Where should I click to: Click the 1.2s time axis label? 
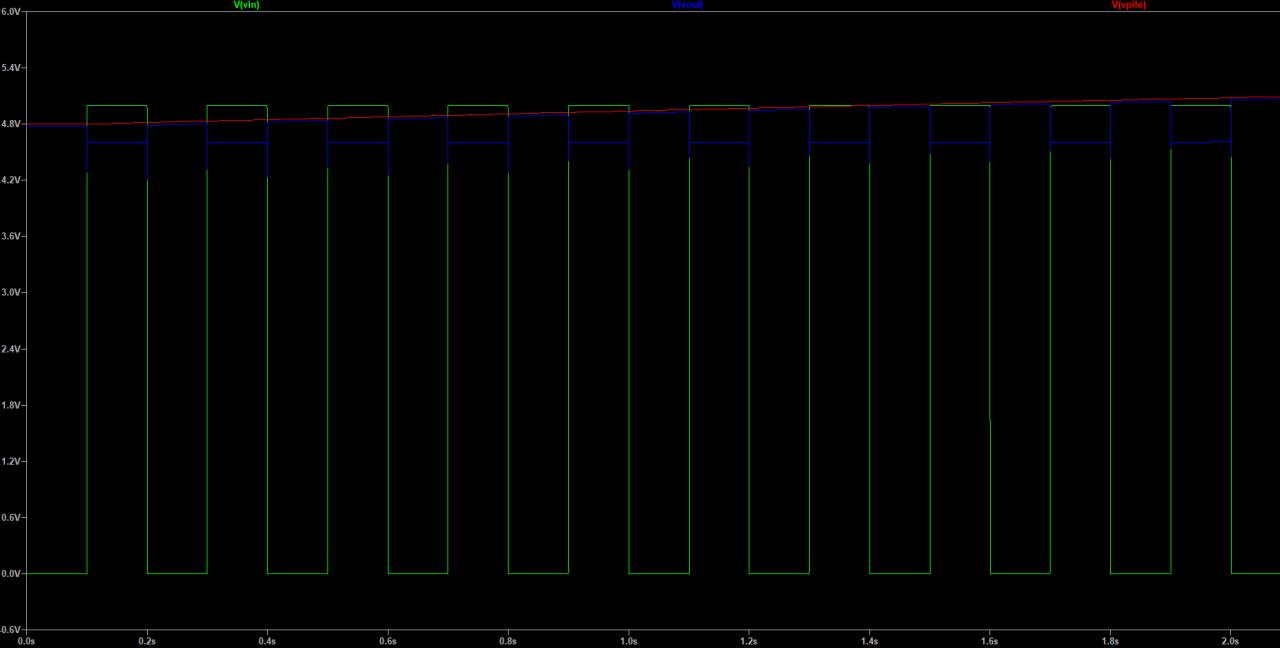[x=749, y=641]
